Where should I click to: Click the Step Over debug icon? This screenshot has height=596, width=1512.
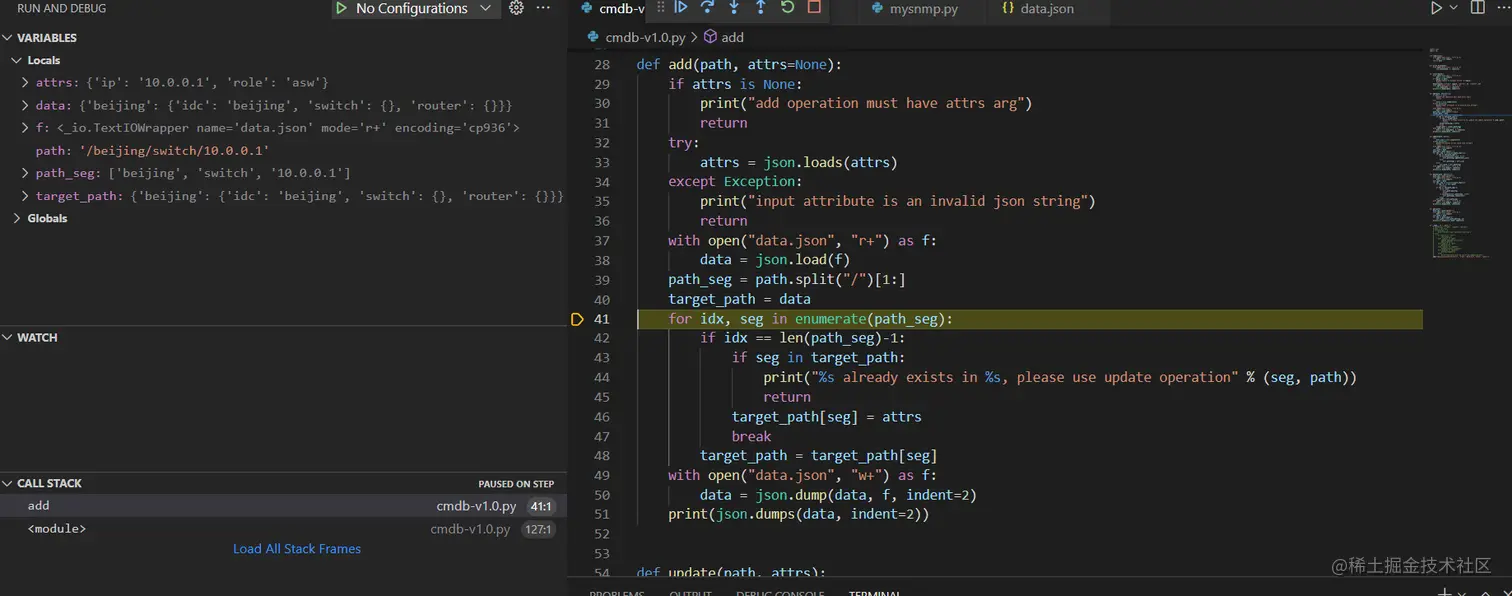click(x=707, y=8)
